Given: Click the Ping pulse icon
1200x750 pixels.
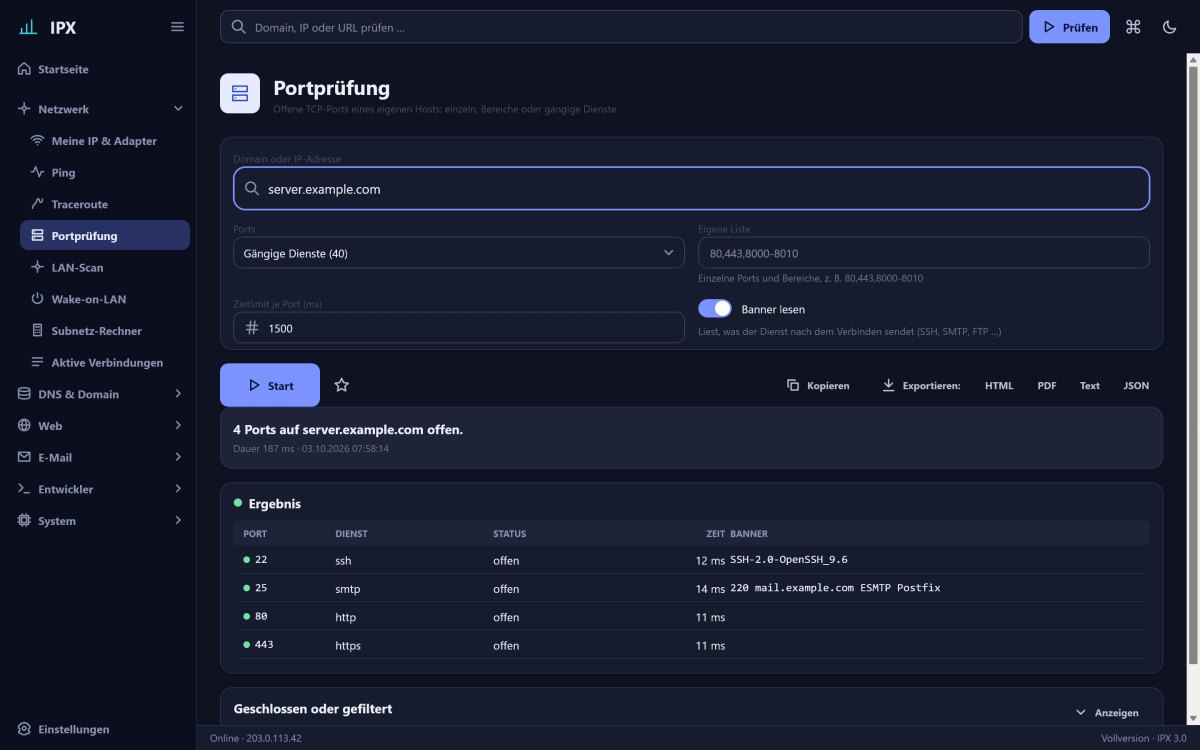Looking at the screenshot, I should 38,172.
